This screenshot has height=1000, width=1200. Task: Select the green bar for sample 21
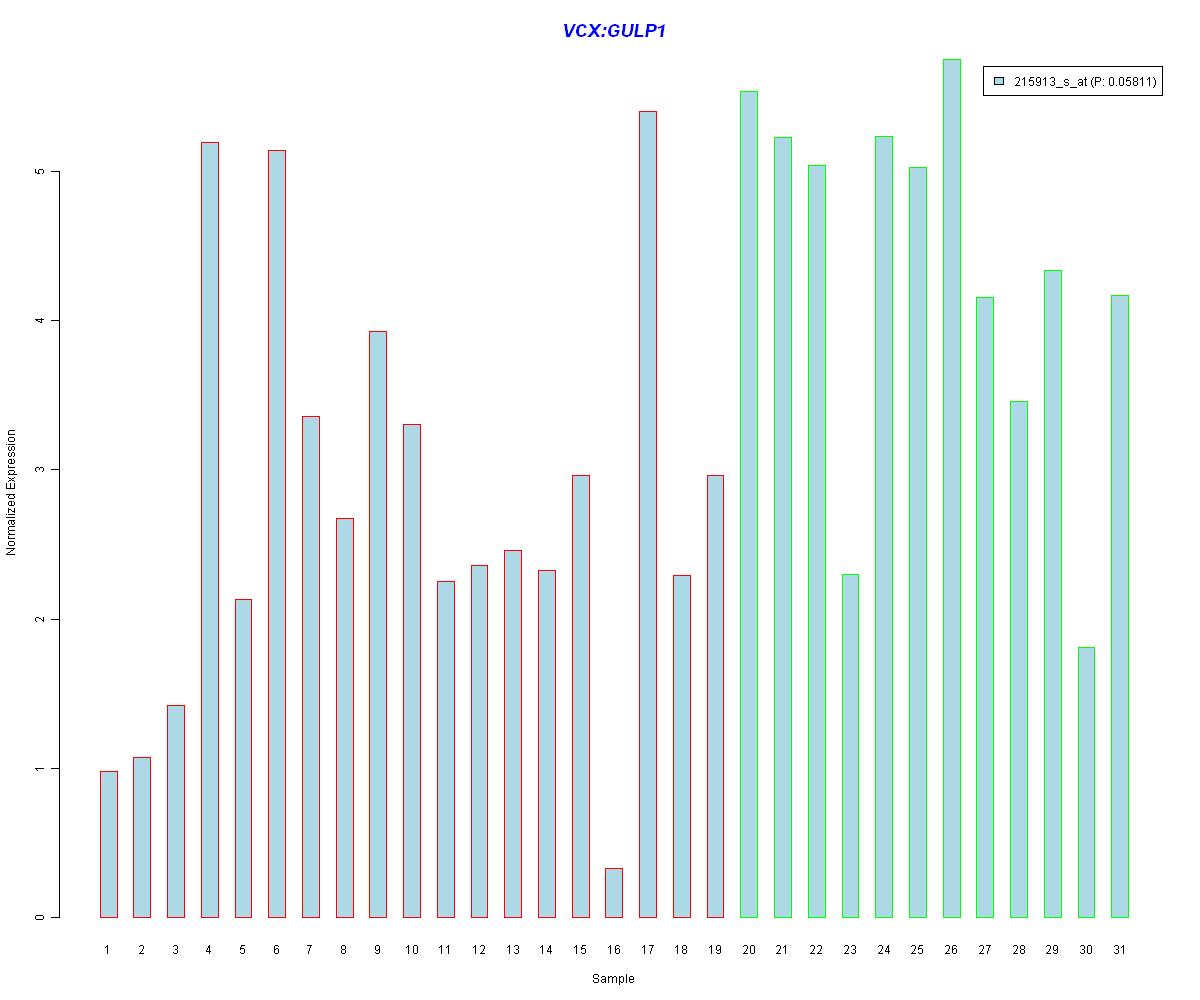point(782,527)
